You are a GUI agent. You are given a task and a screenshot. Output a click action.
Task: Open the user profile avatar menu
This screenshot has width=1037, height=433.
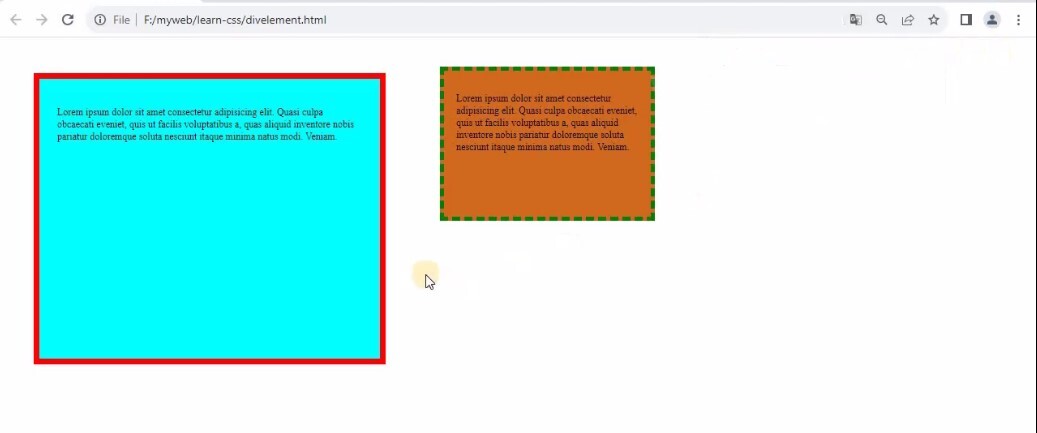click(x=992, y=20)
